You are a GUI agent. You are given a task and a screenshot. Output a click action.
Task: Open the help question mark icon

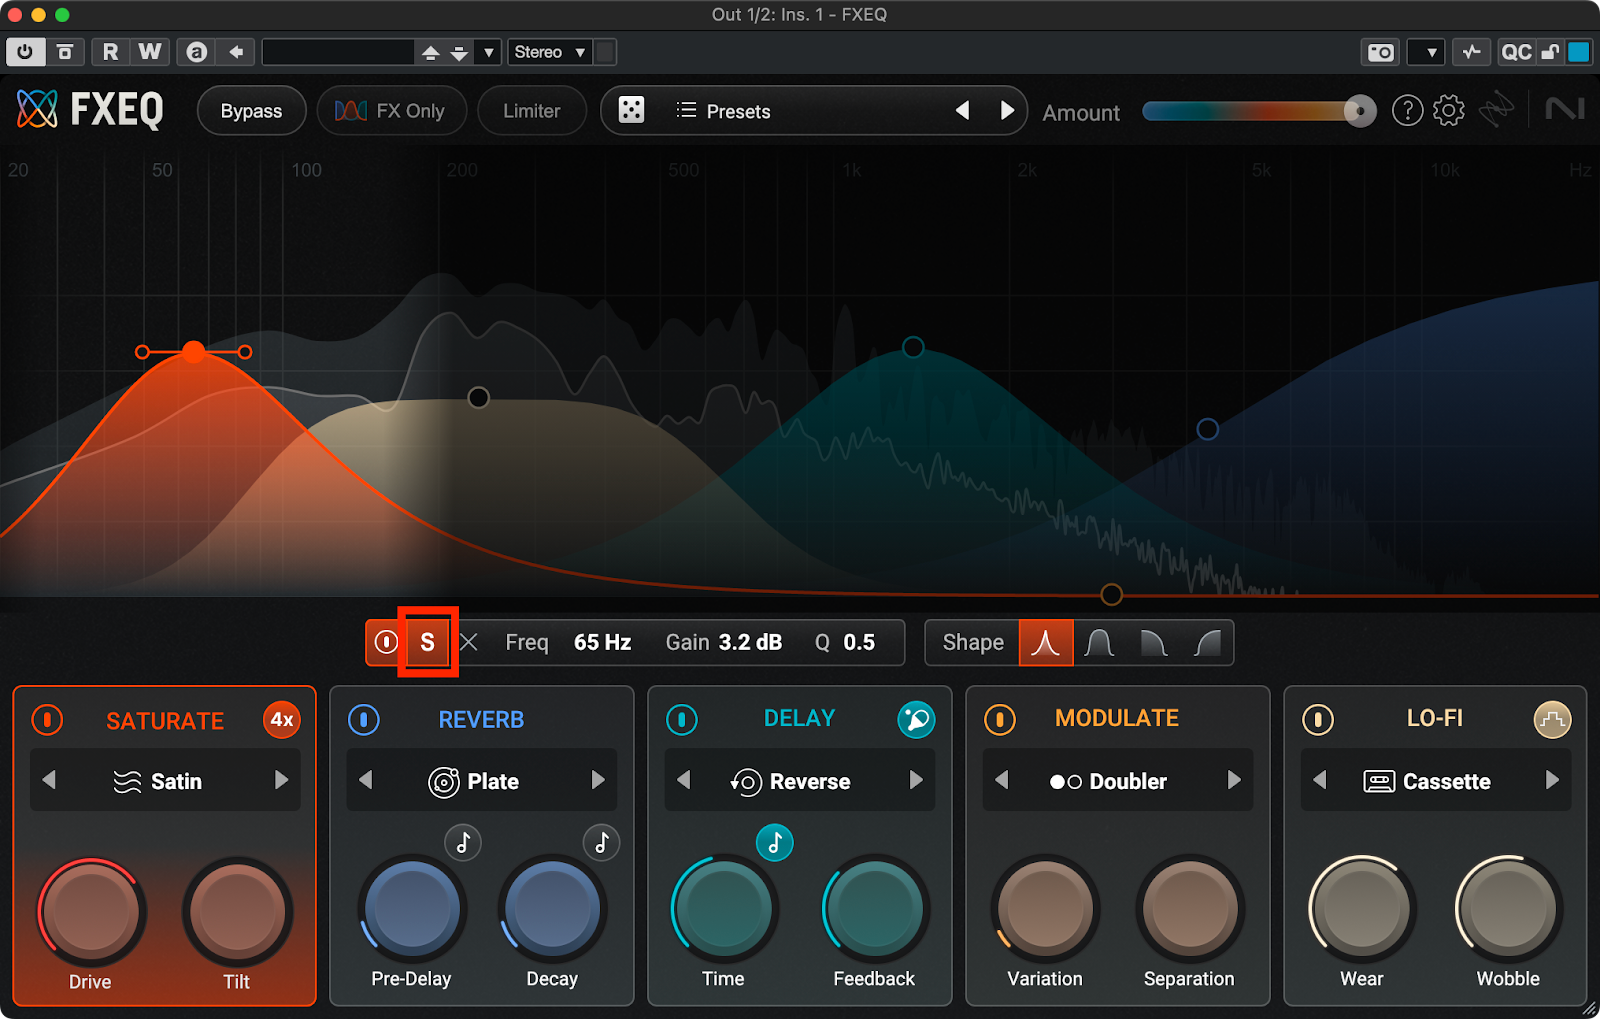1407,110
